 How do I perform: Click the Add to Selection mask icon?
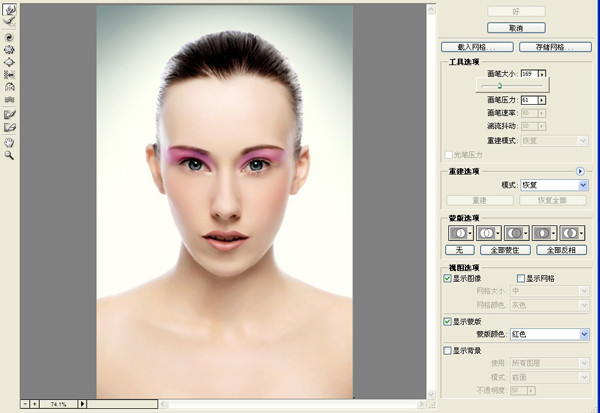tap(489, 233)
